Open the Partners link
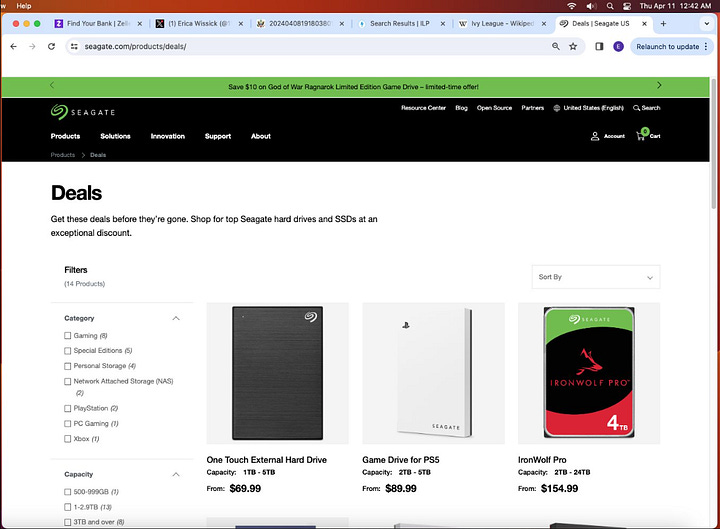720x529 pixels. pos(533,108)
